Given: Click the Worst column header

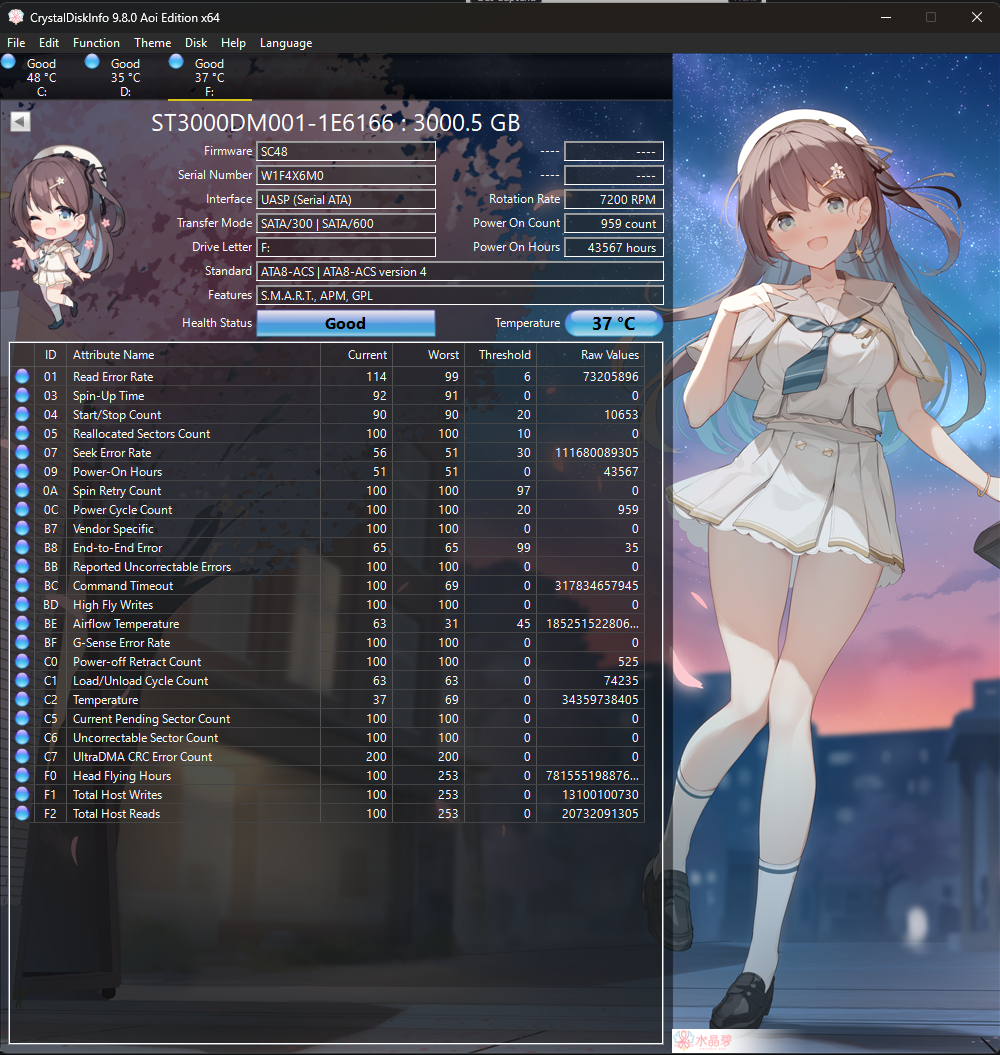Looking at the screenshot, I should coord(429,355).
